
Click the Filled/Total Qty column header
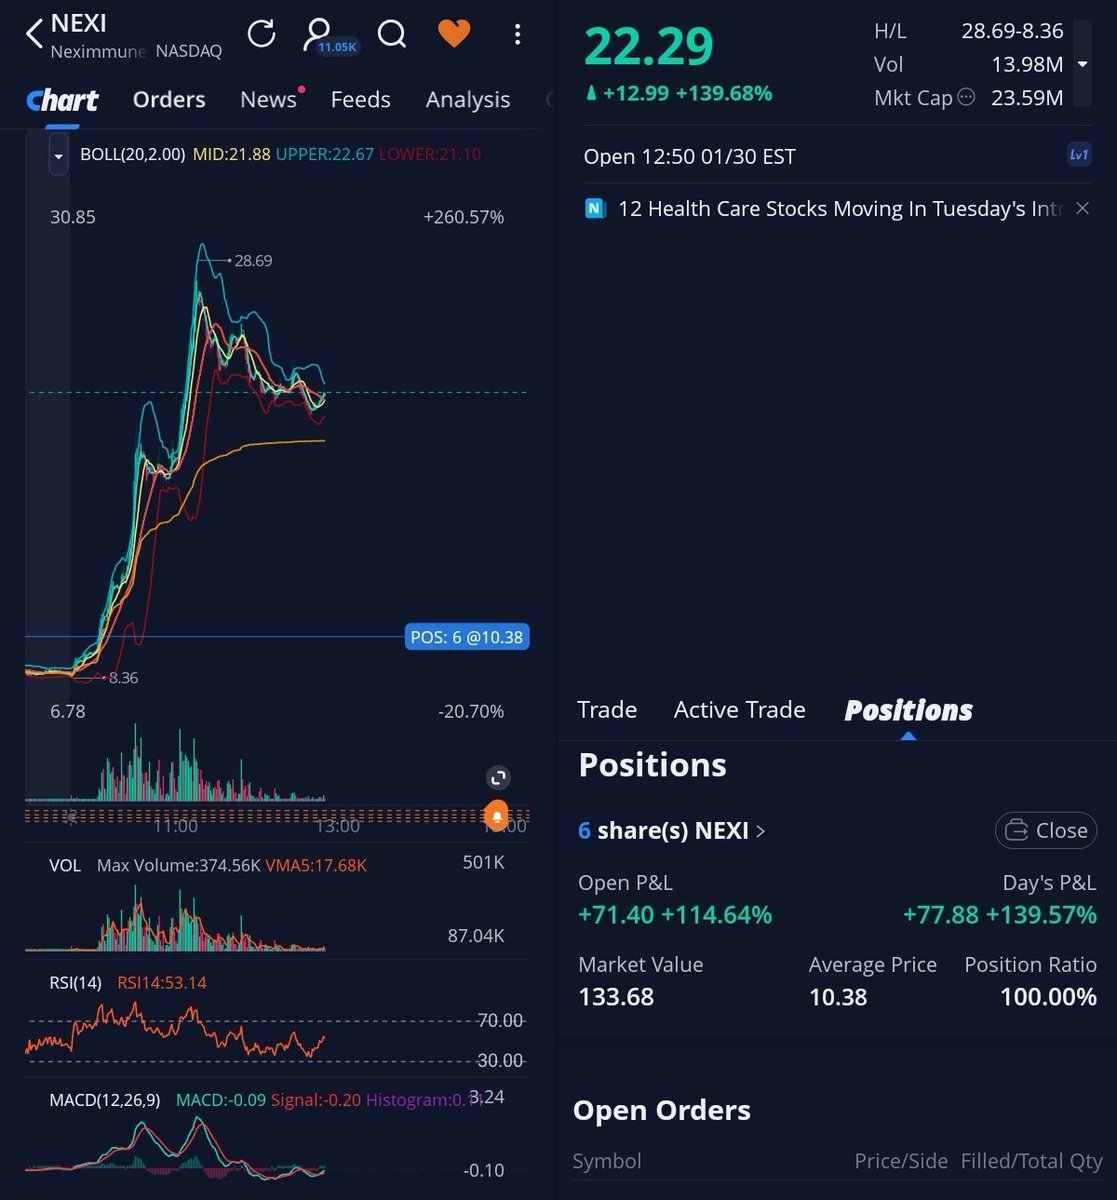pyautogui.click(x=1031, y=1161)
